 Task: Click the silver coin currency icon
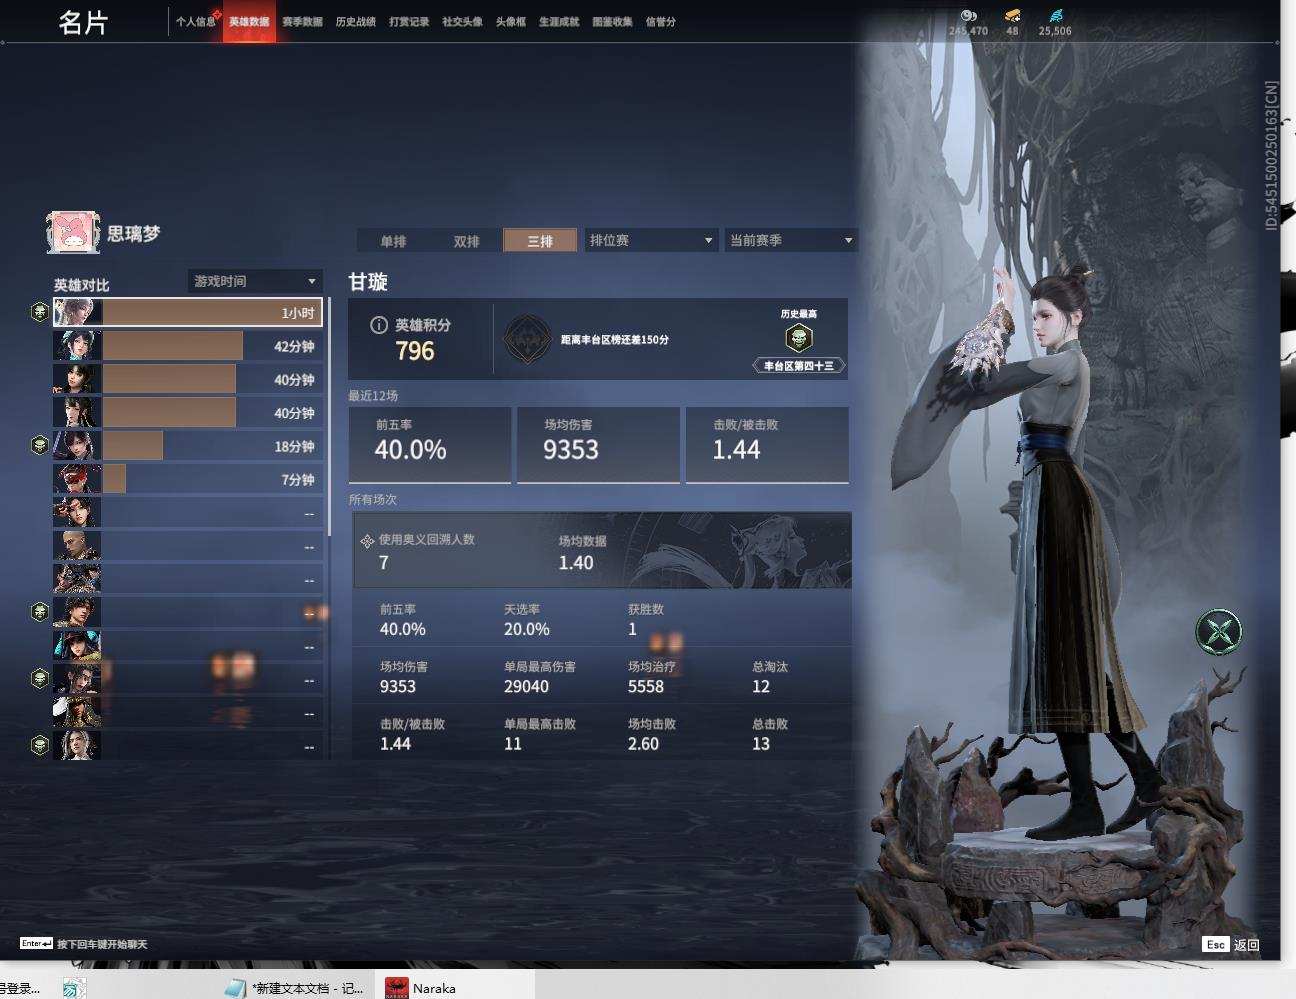(x=968, y=16)
